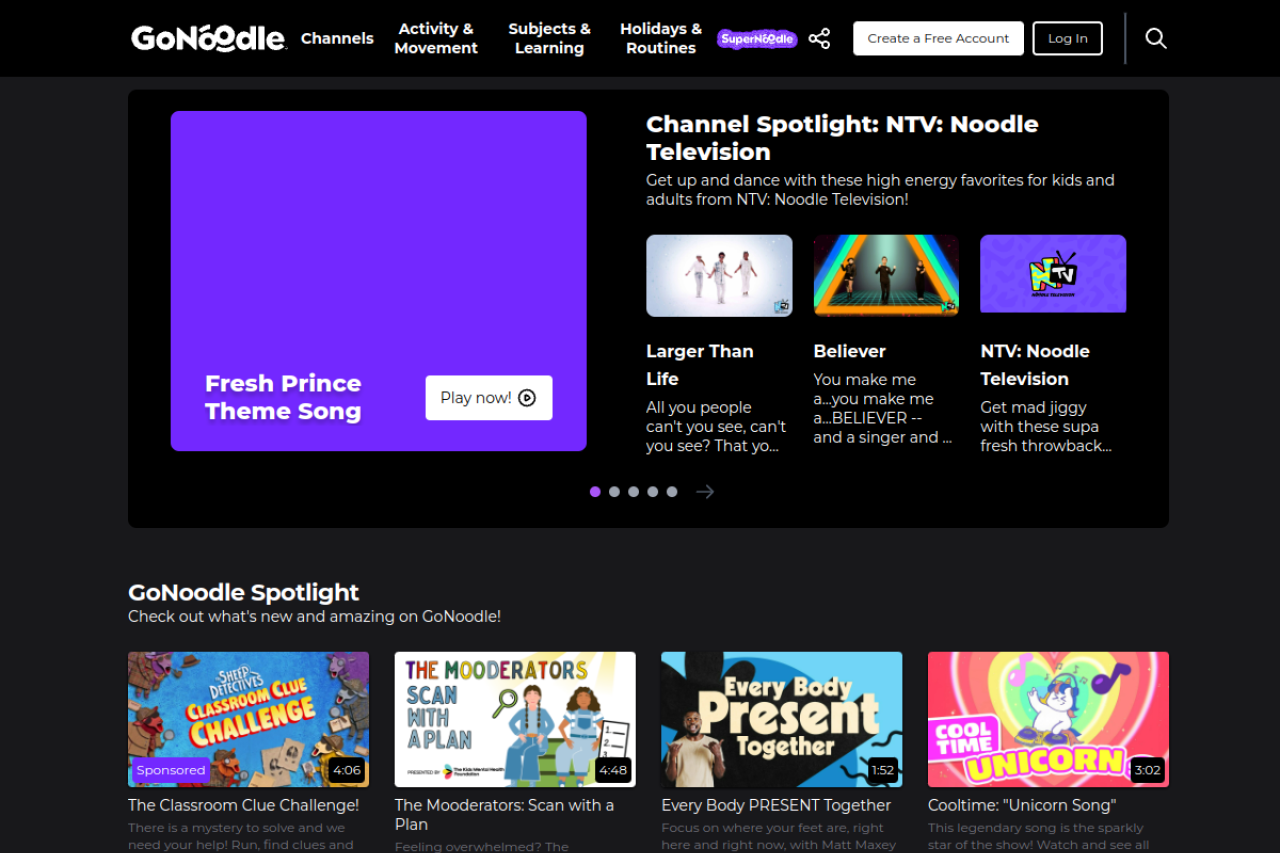This screenshot has width=1280, height=853.
Task: Click the "Get mad jiggy" description
Action: [1046, 427]
